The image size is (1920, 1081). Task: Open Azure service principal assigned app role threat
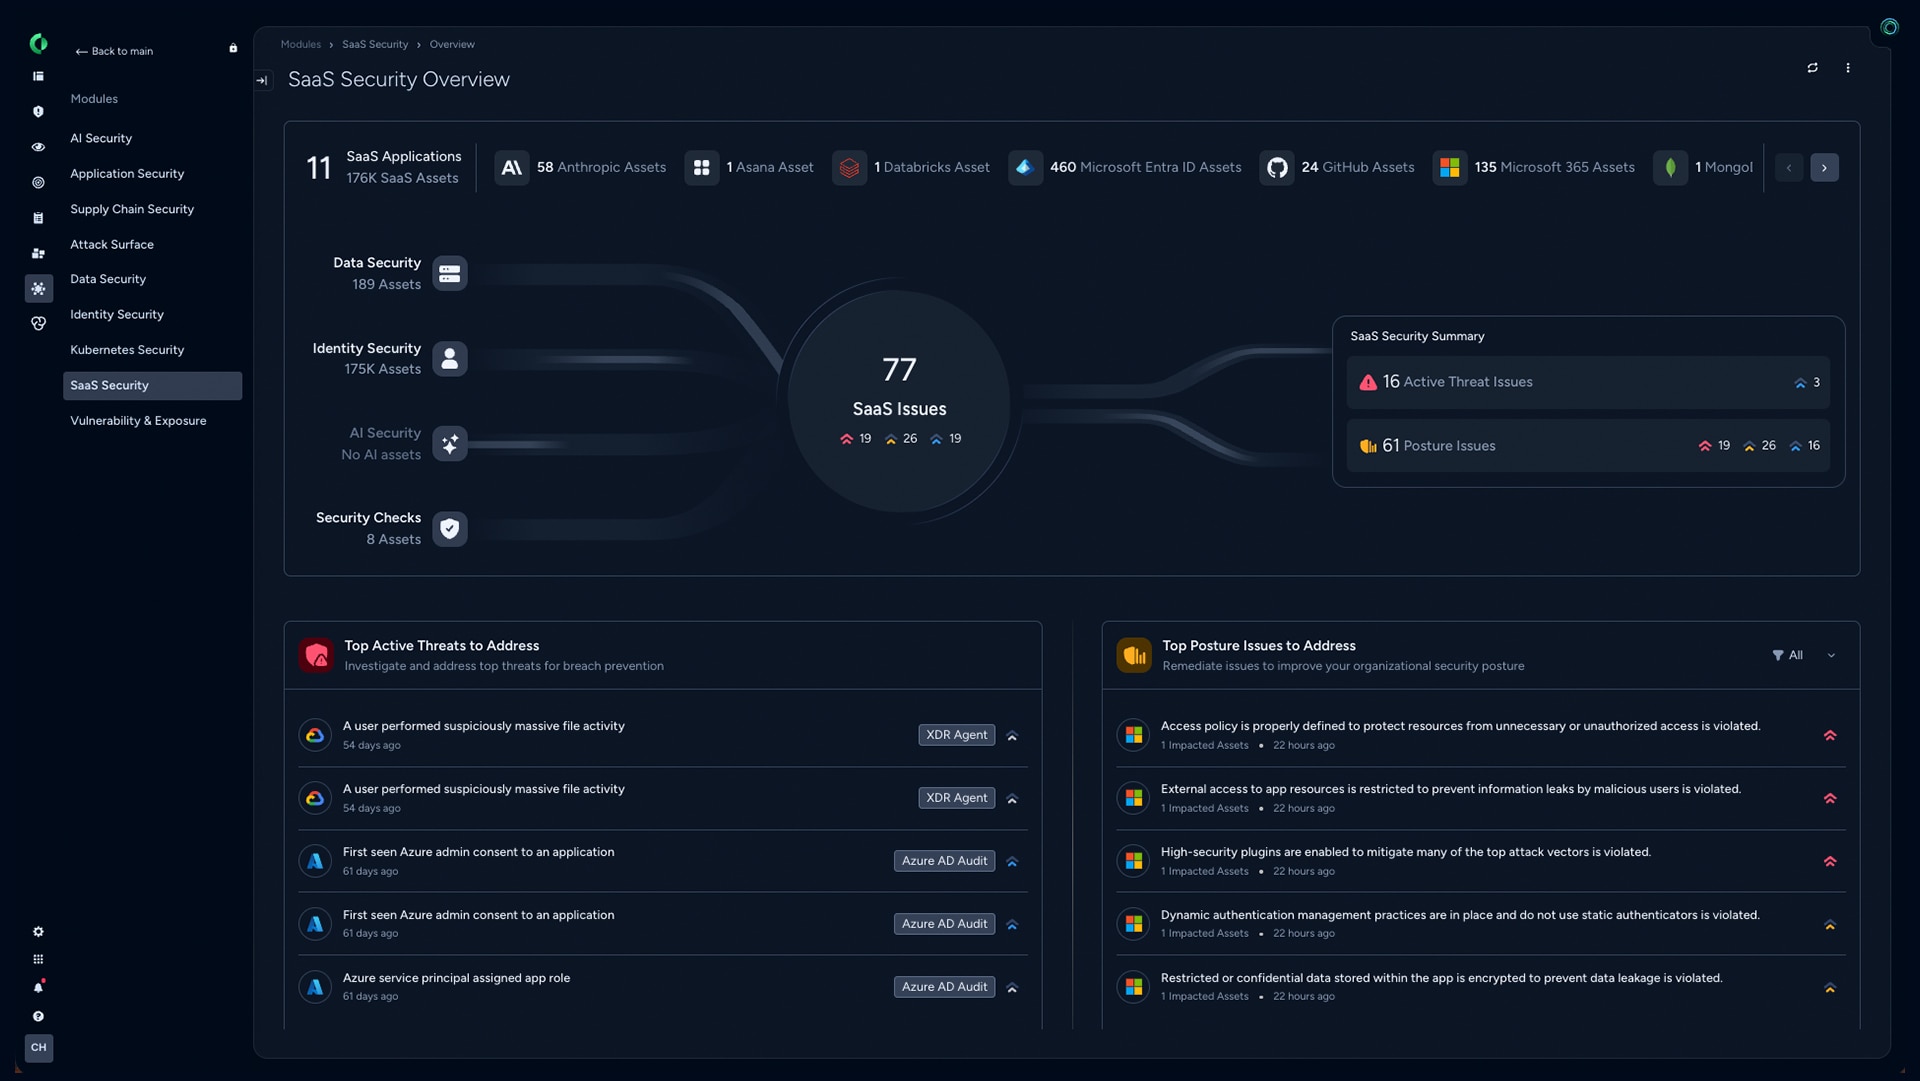[x=663, y=987]
